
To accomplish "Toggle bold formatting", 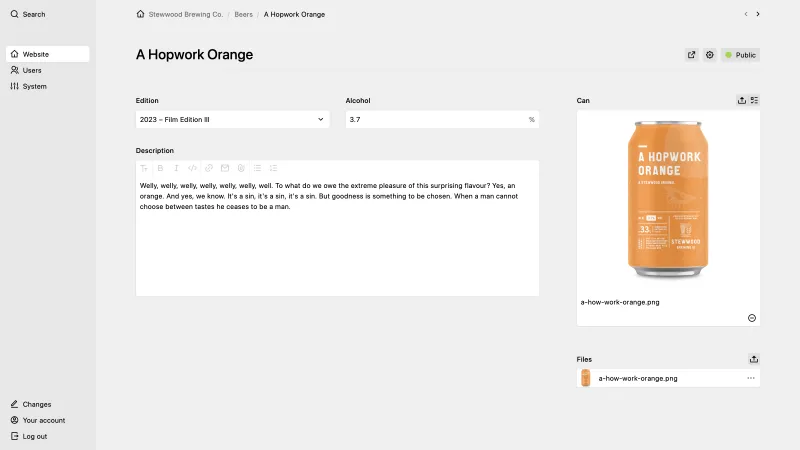I will [160, 168].
